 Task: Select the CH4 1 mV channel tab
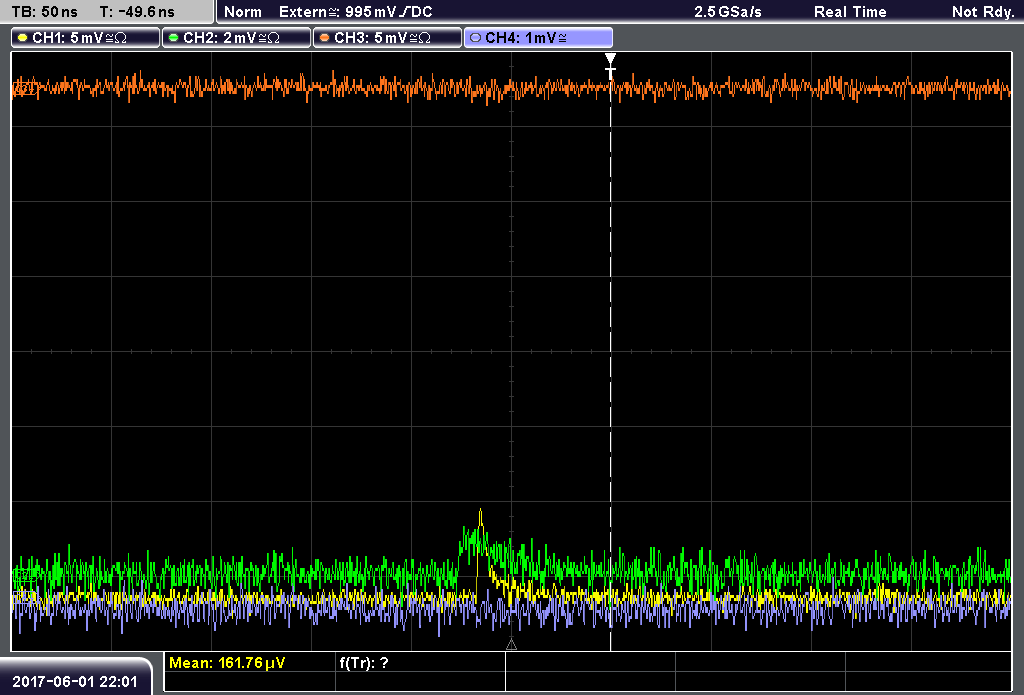click(x=538, y=38)
